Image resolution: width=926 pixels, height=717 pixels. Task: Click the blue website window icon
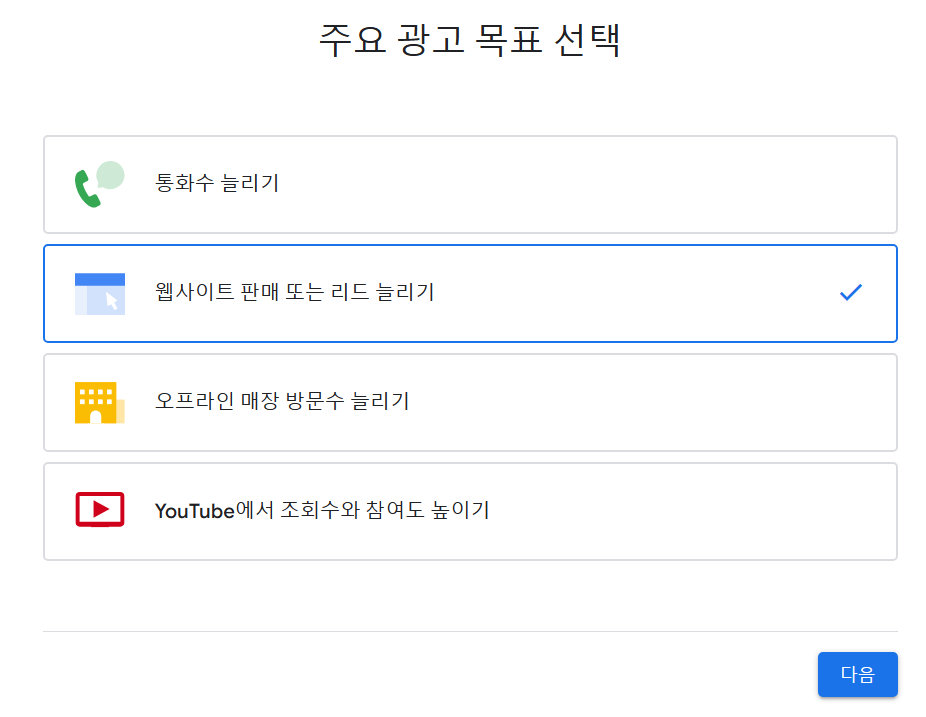pyautogui.click(x=100, y=294)
